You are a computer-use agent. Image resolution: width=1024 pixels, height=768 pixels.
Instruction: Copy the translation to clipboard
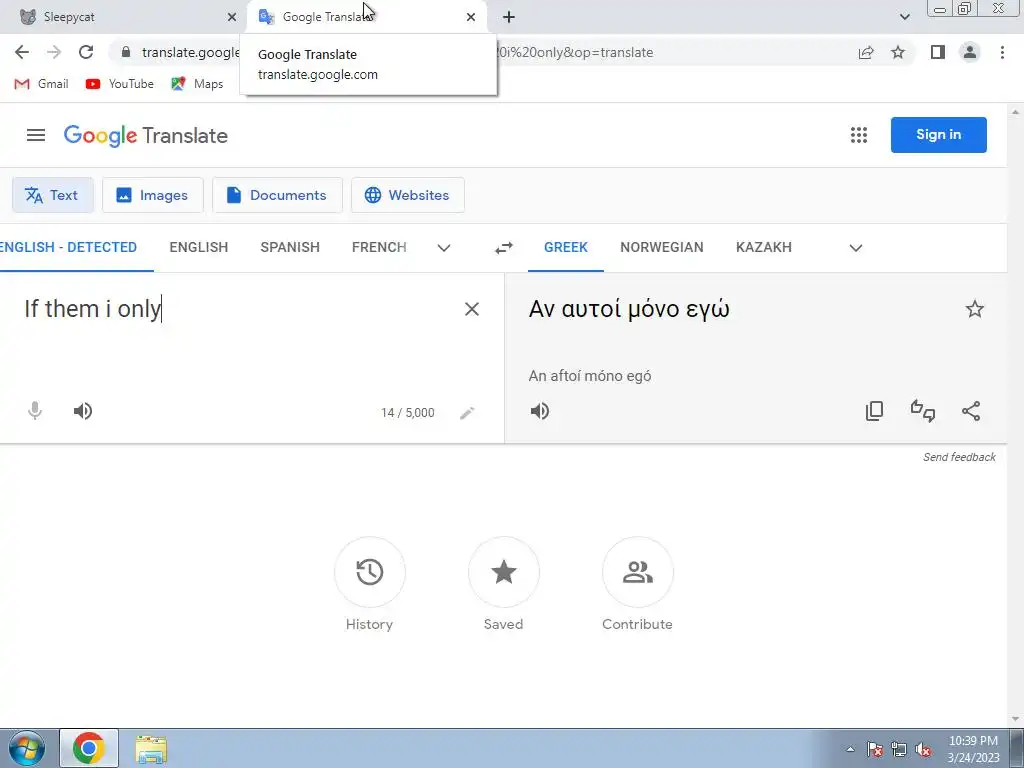click(874, 411)
